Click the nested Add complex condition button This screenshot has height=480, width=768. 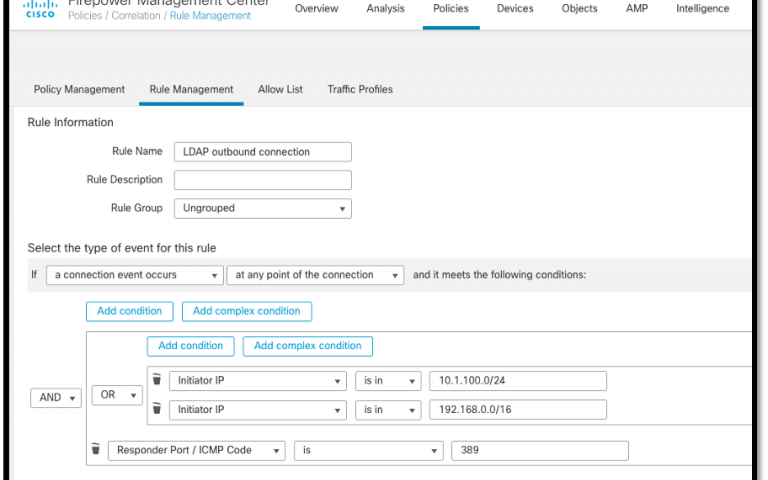coord(307,346)
